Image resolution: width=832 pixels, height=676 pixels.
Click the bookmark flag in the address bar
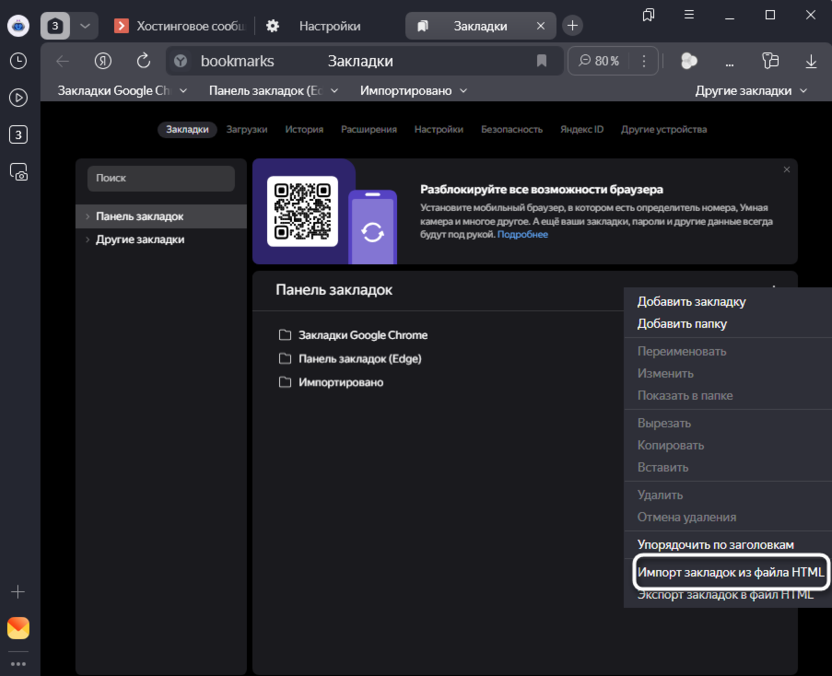pos(542,61)
